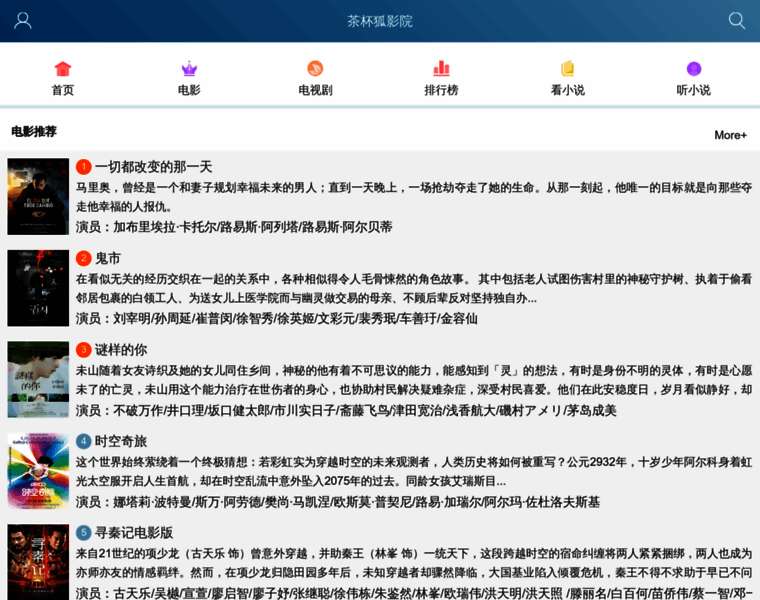Image resolution: width=760 pixels, height=600 pixels.
Task: Click the 一切都改变的那一天 poster thumbnail
Action: pyautogui.click(x=38, y=196)
